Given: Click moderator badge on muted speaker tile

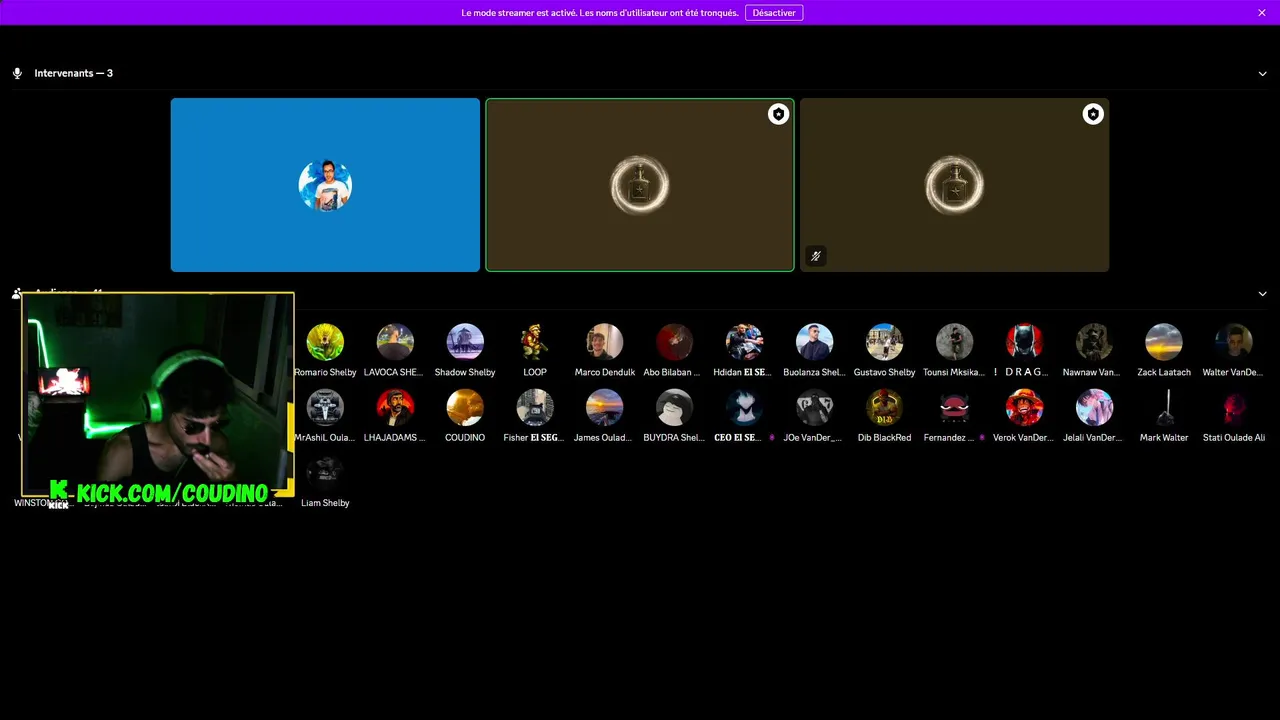Looking at the screenshot, I should [1093, 114].
